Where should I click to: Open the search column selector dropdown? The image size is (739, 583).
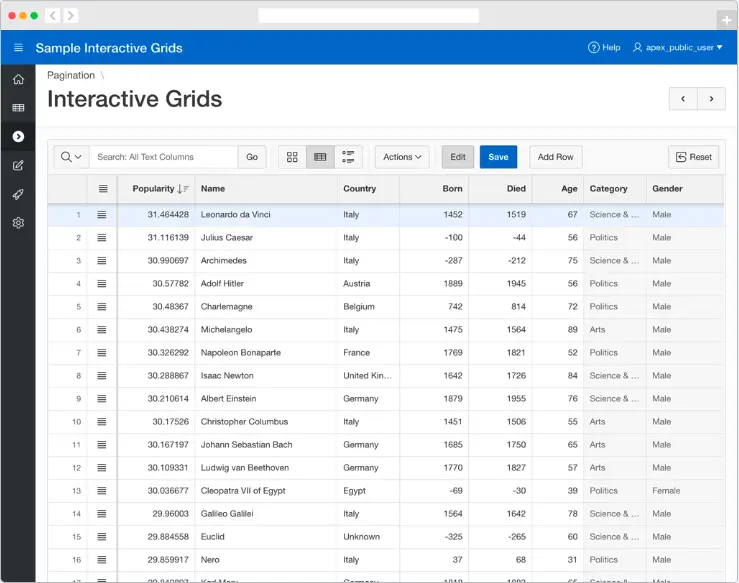click(x=72, y=157)
